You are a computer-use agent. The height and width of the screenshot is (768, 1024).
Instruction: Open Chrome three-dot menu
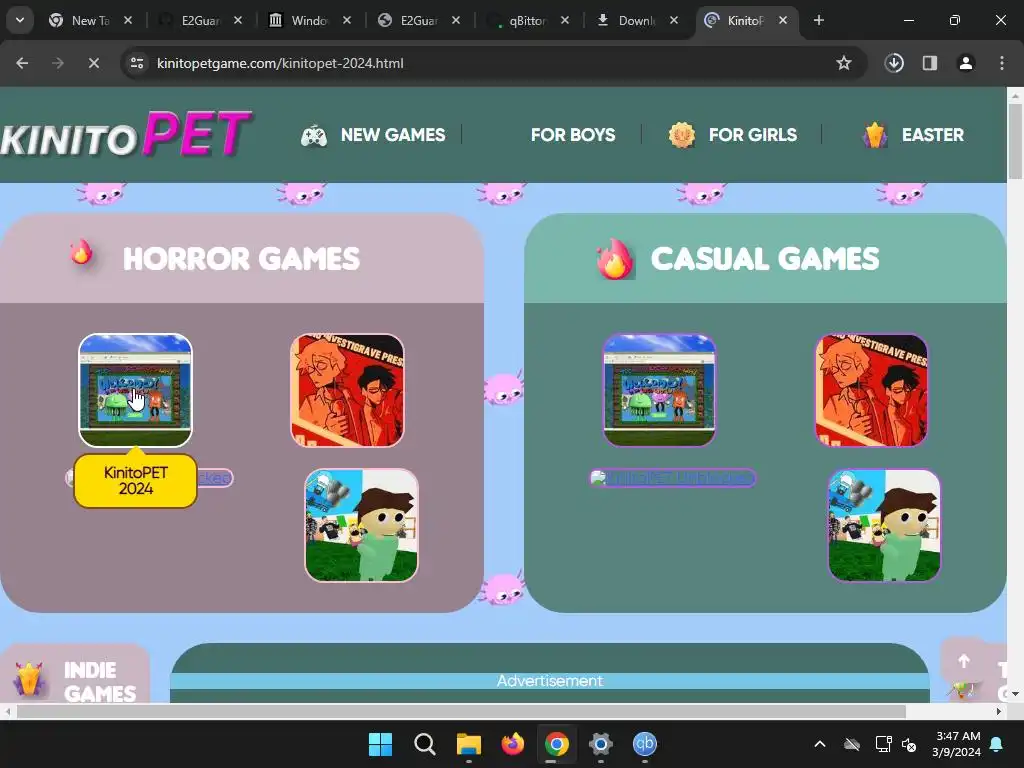[x=1002, y=63]
